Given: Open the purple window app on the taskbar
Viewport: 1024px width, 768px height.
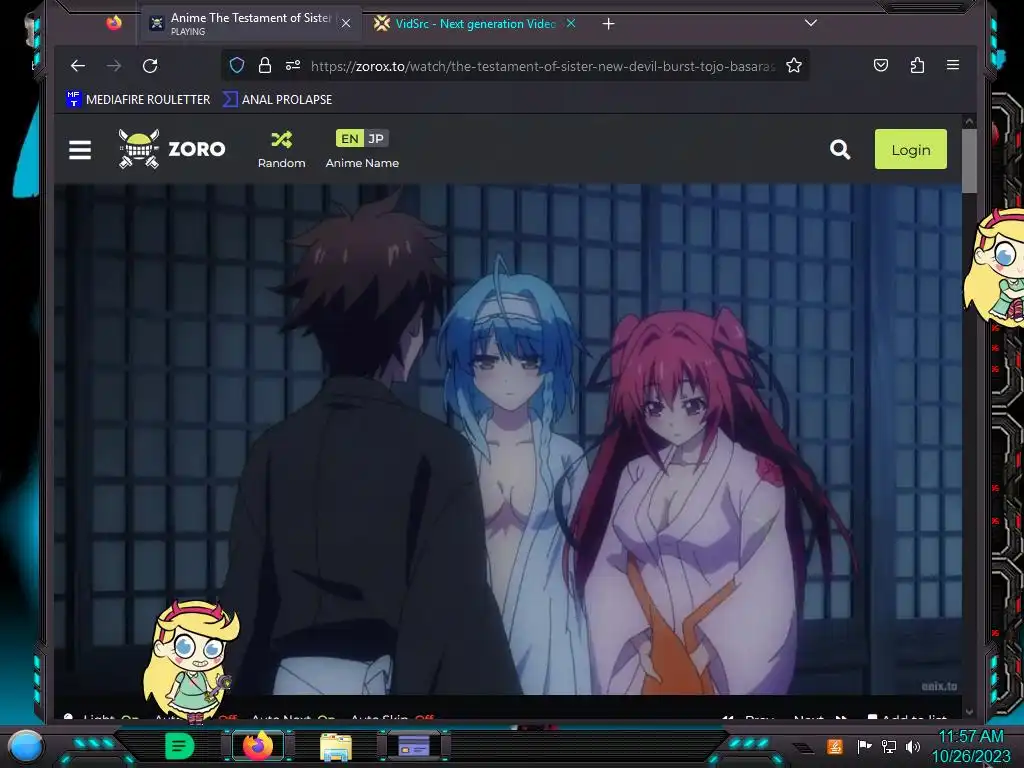Looking at the screenshot, I should pyautogui.click(x=414, y=745).
